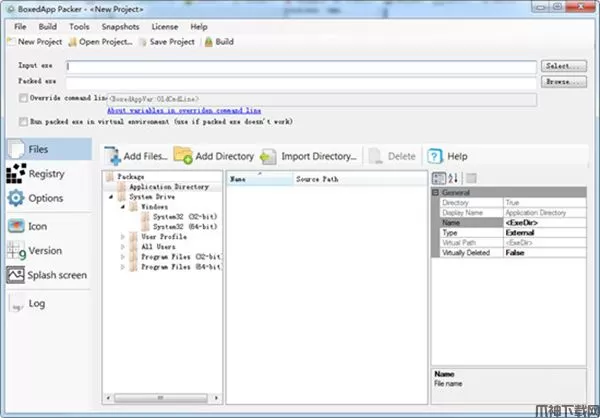Select the Virtually Deleted property row
This screenshot has width=600, height=418.
pyautogui.click(x=513, y=253)
